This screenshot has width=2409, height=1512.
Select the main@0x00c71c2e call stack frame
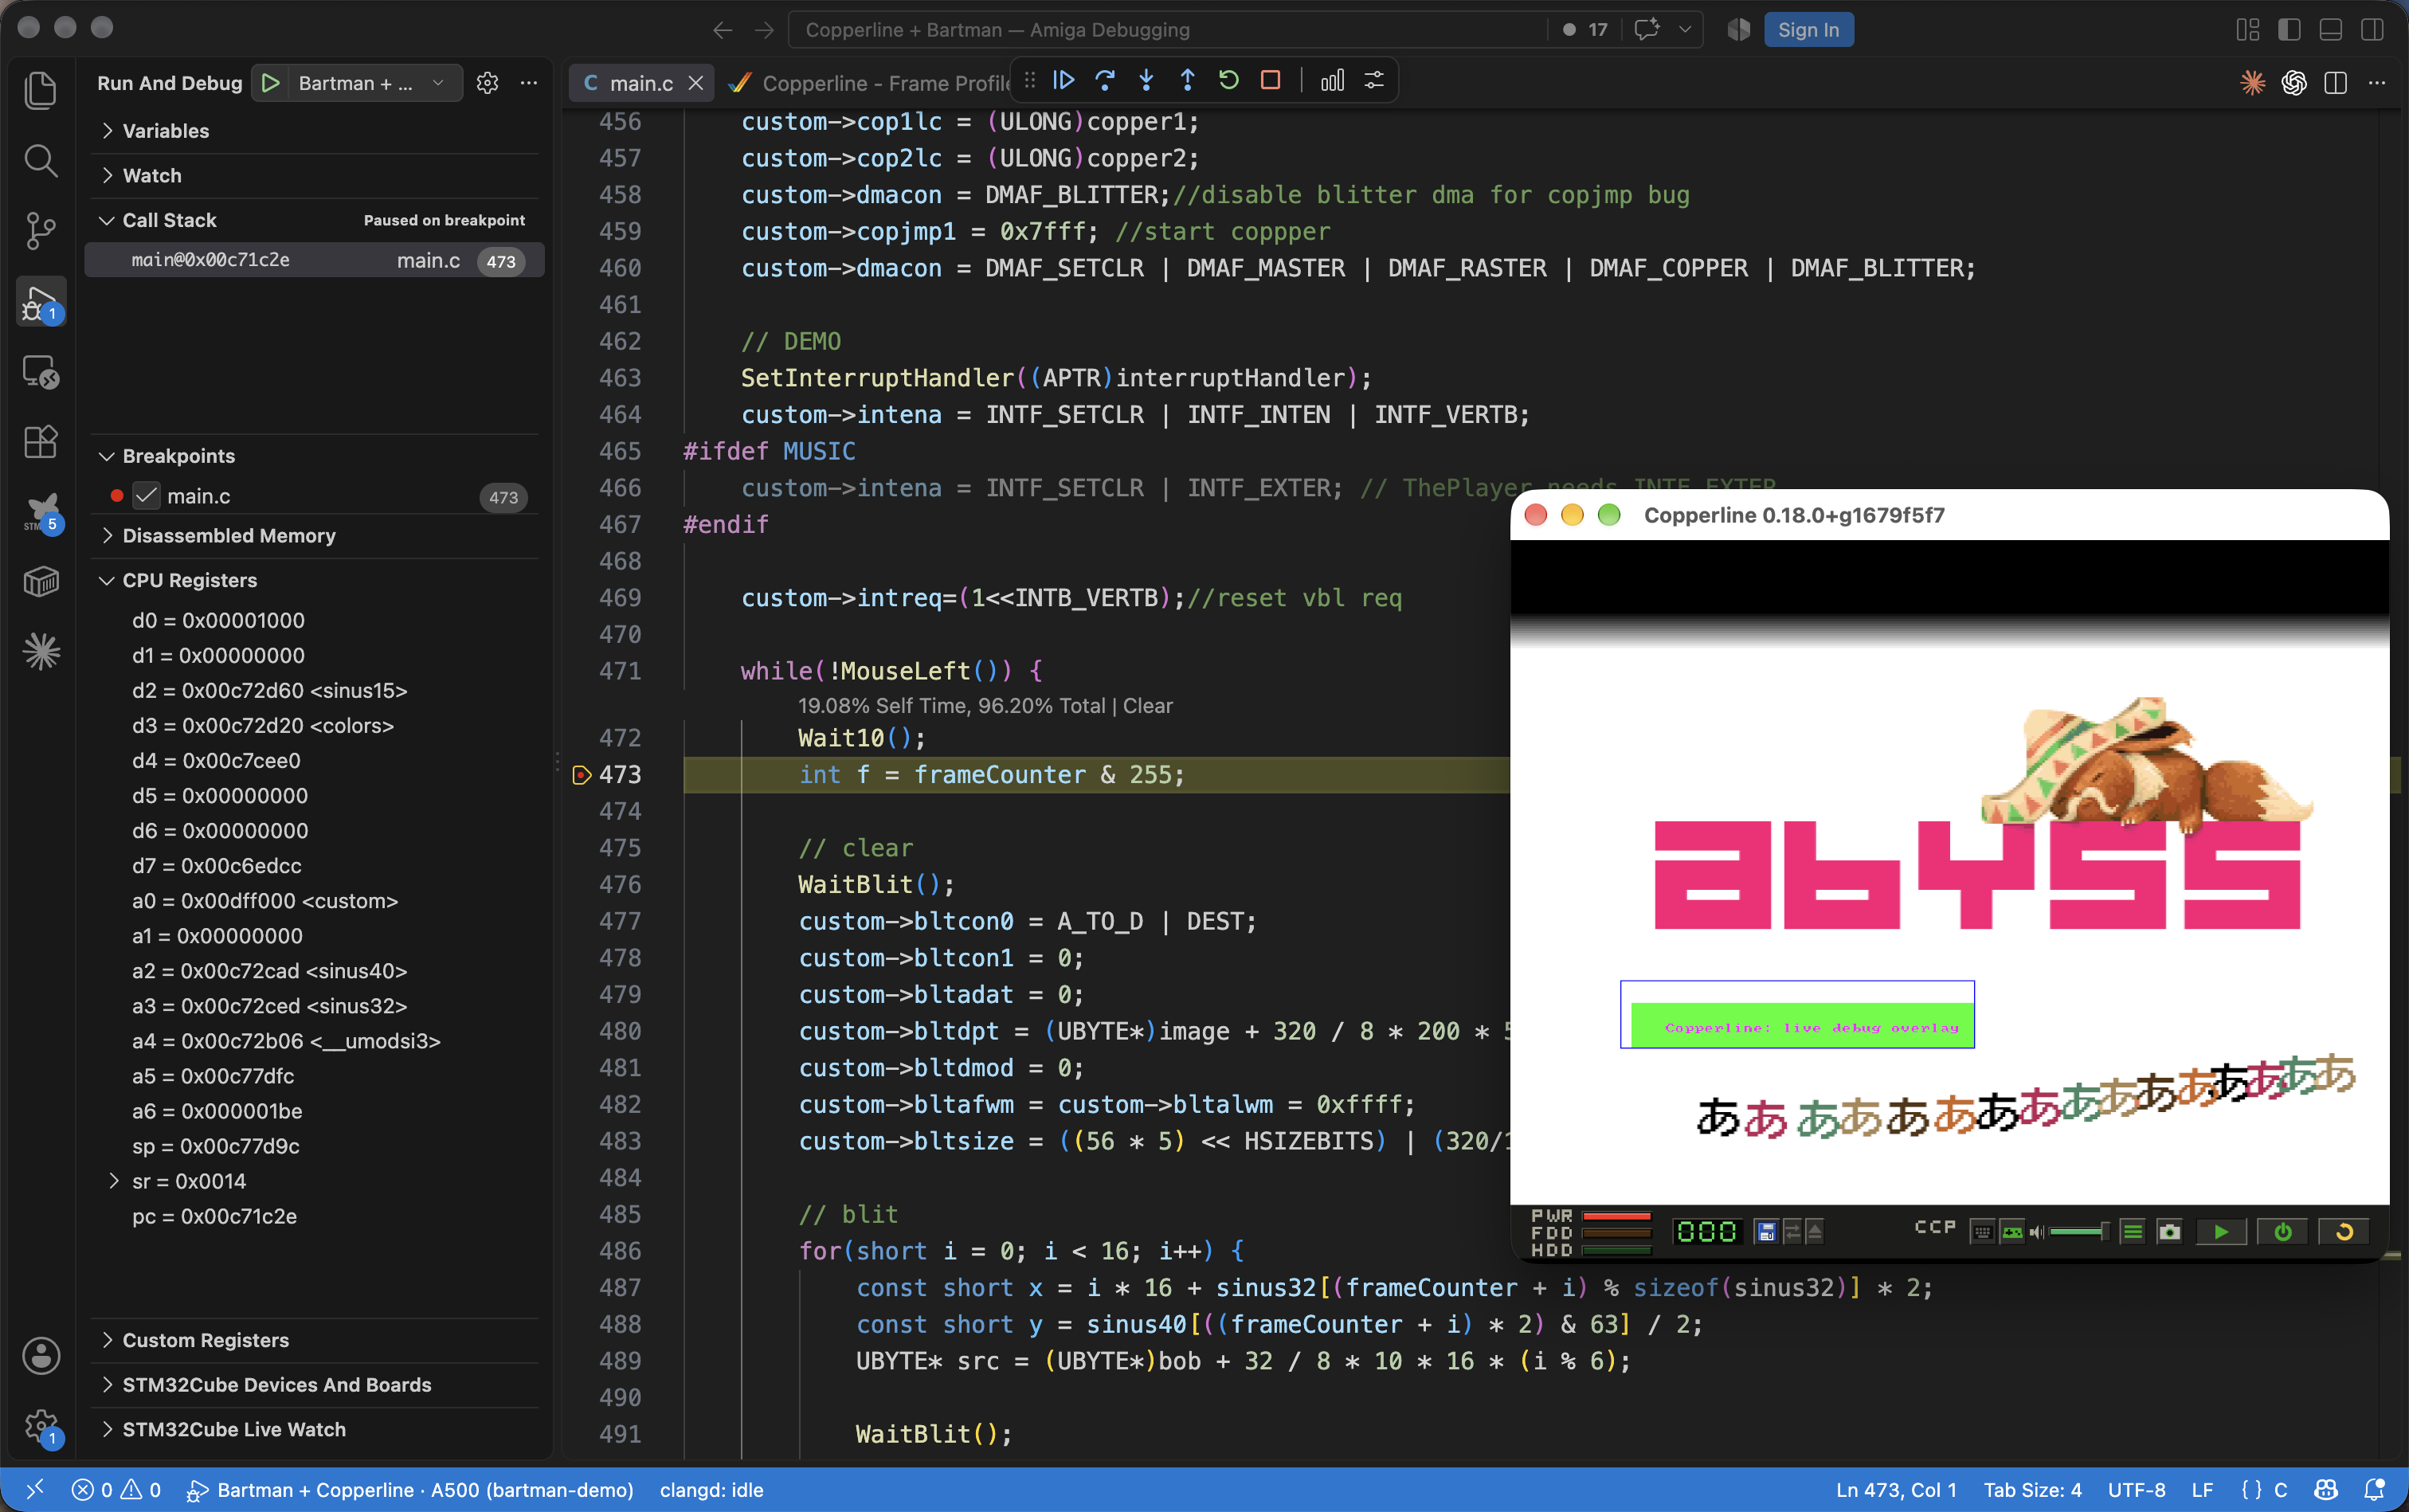[314, 260]
